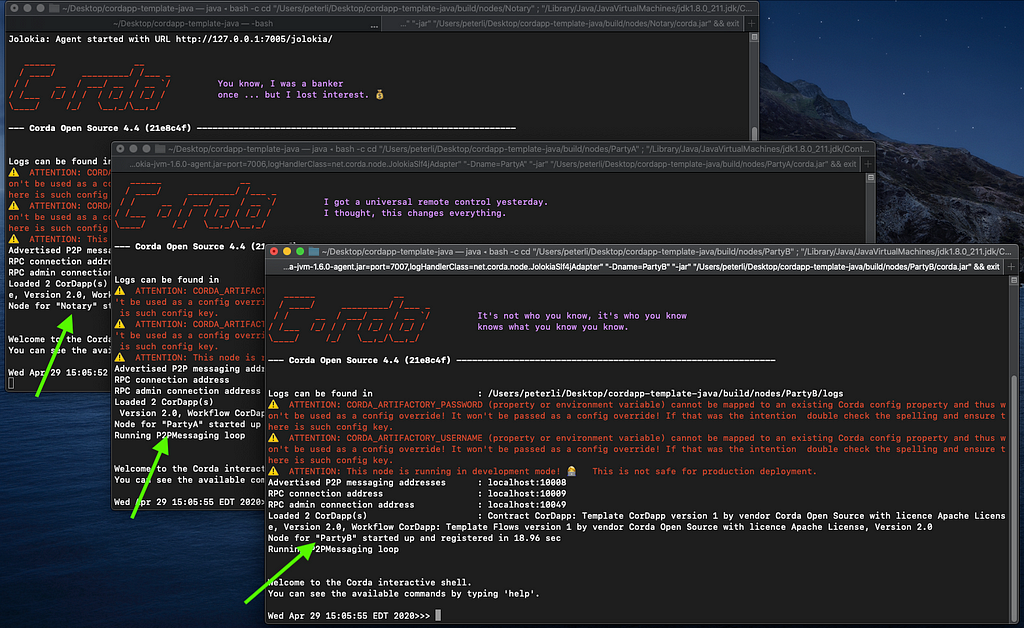Click the PartyB window title bar path text
Screen dimensions: 1024x628
point(666,251)
